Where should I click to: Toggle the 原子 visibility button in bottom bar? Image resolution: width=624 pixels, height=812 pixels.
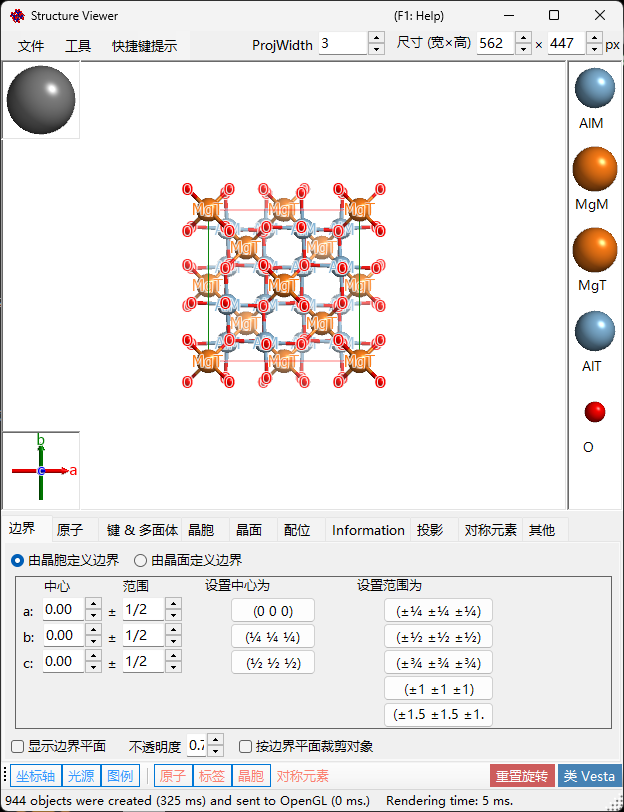tap(173, 776)
